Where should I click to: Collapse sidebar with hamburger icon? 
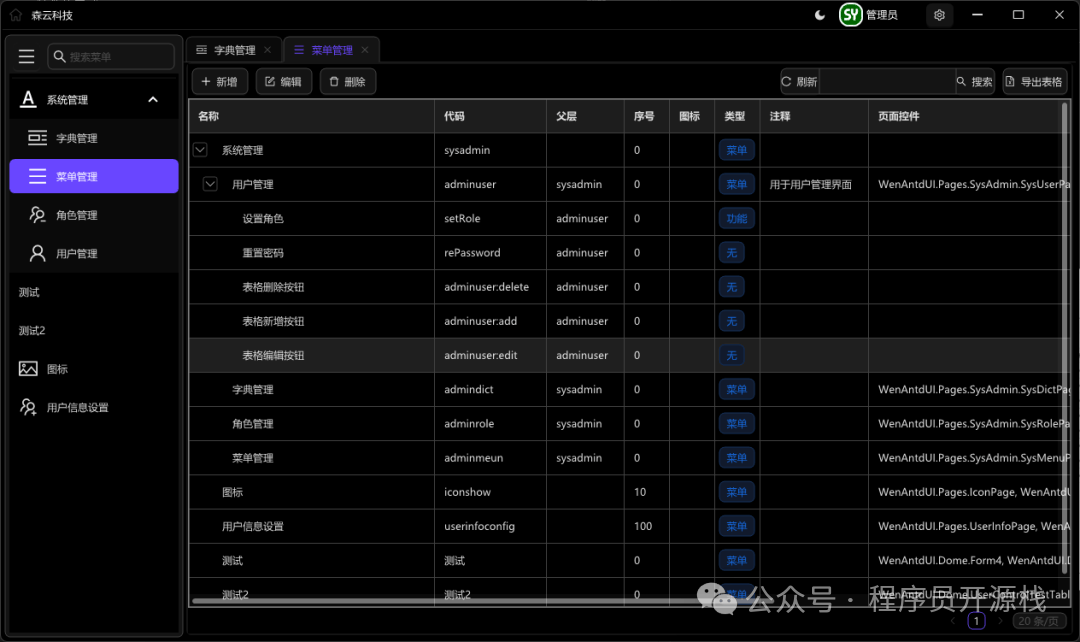pyautogui.click(x=26, y=56)
